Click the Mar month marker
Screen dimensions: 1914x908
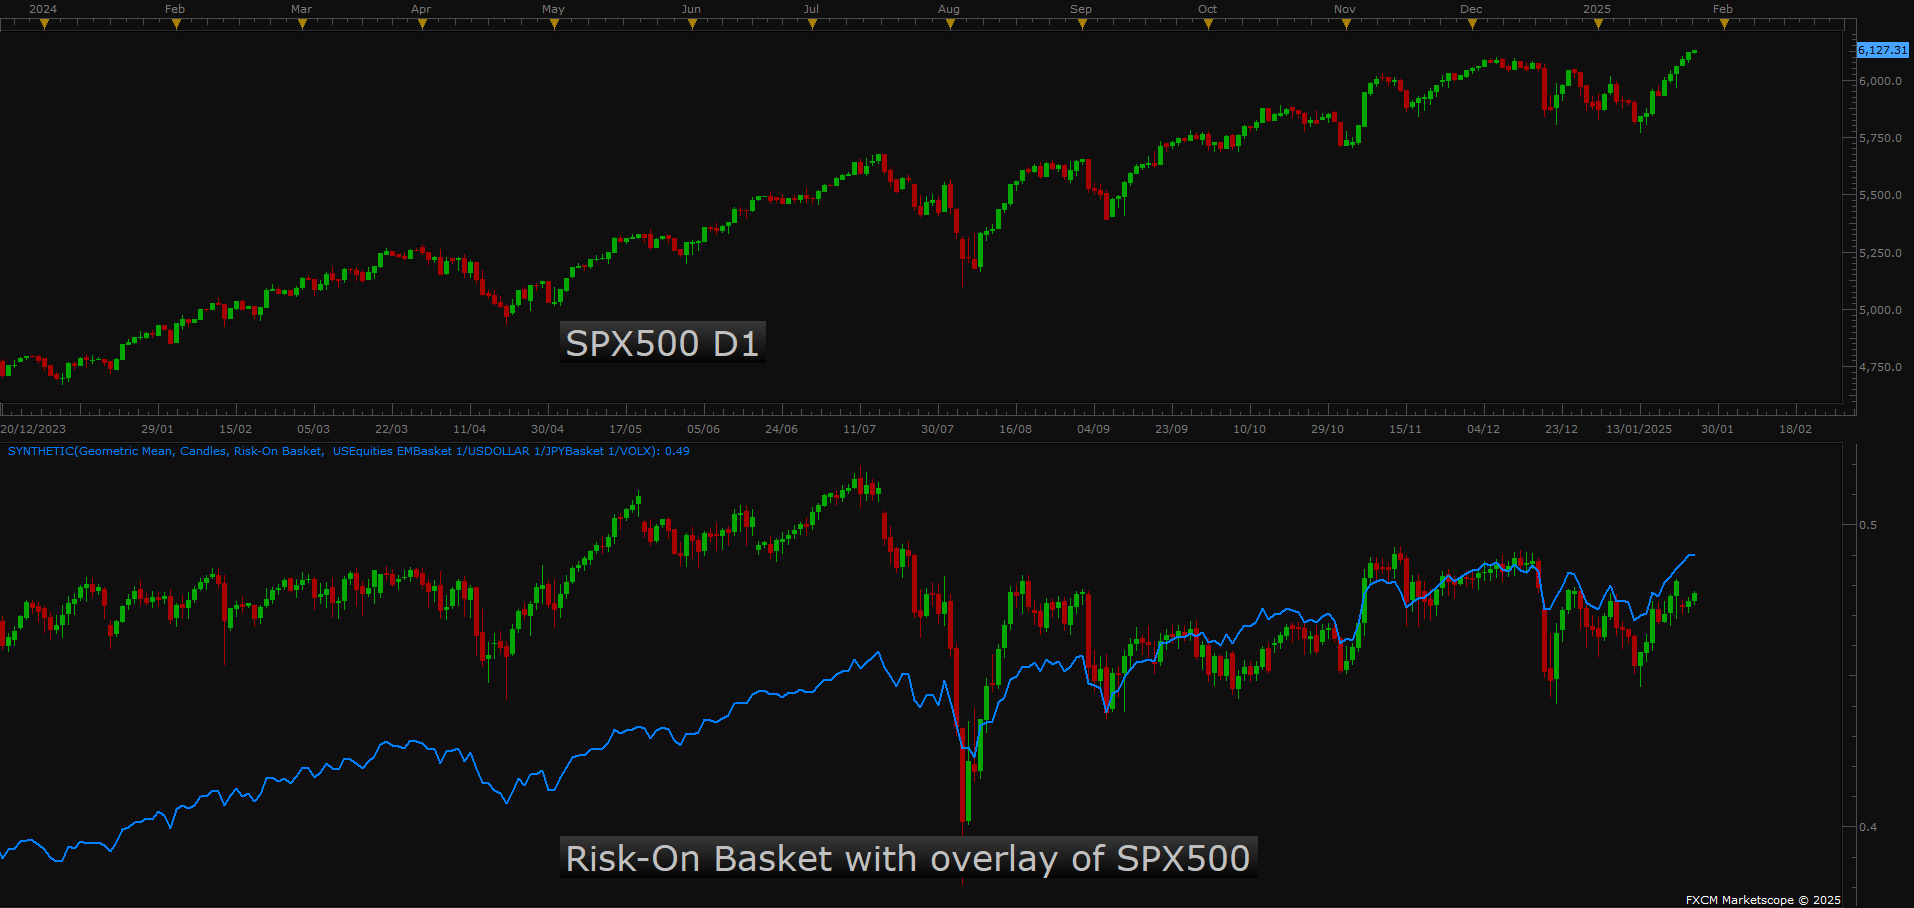[302, 24]
